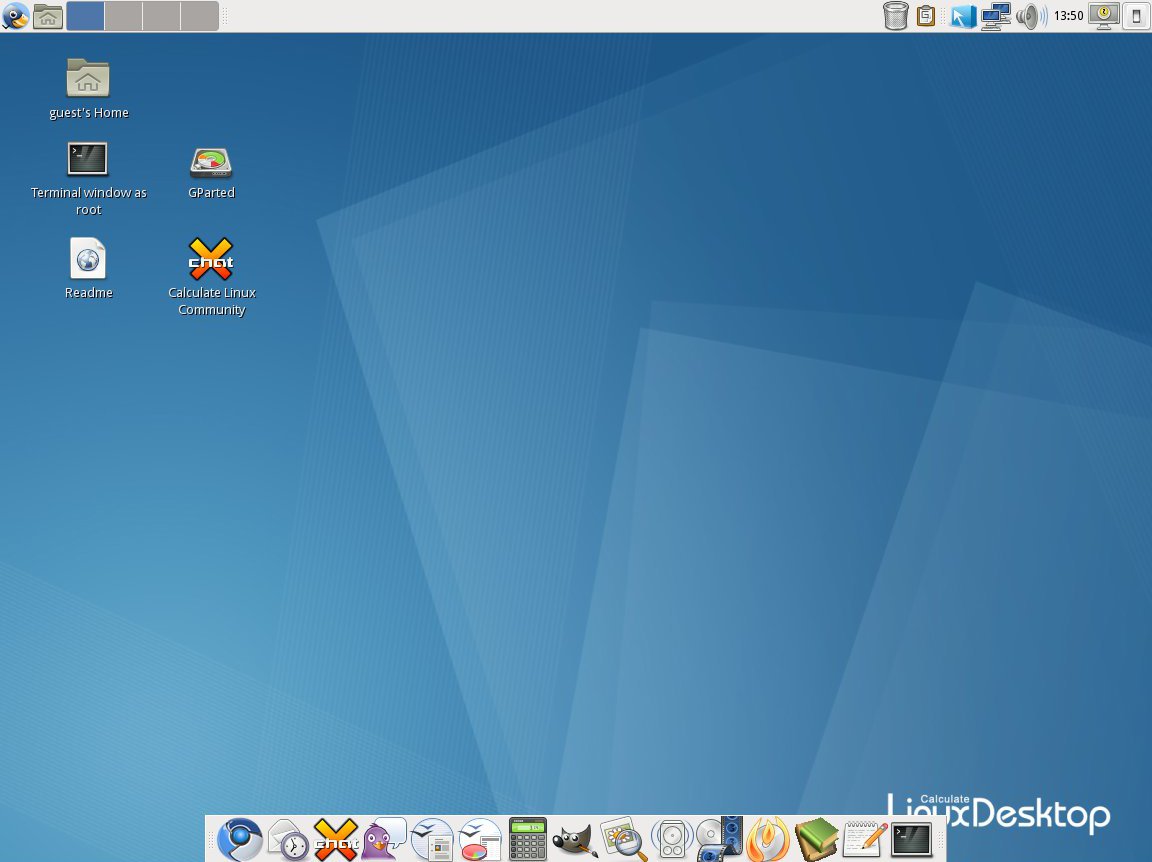Launch GIMP image editor from the dock
The image size is (1152, 862).
pos(576,840)
